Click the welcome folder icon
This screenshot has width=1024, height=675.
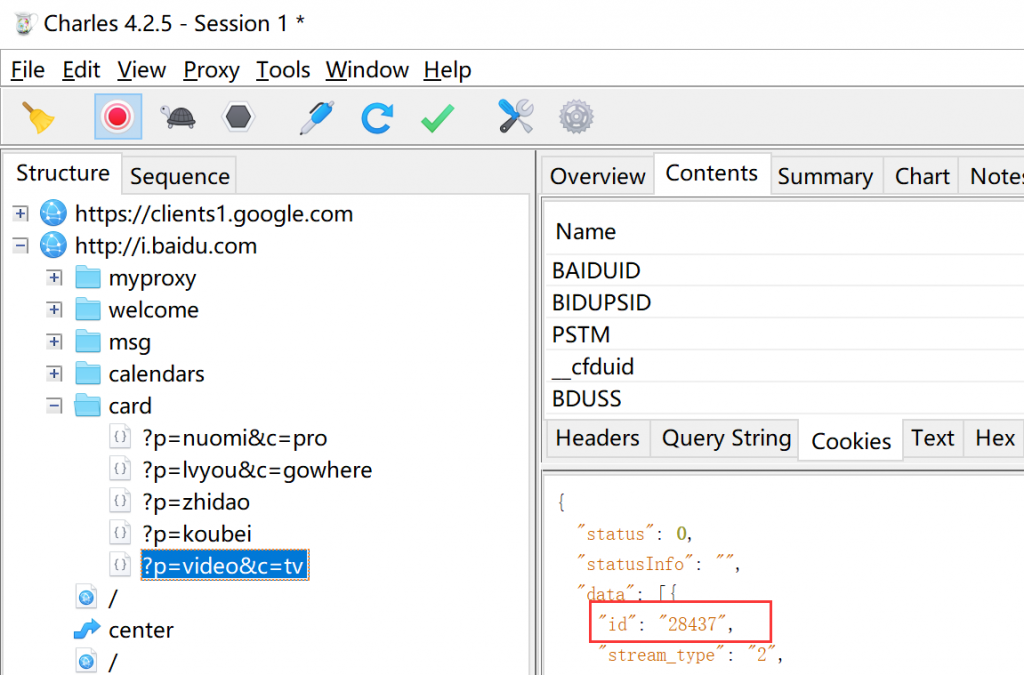(88, 309)
